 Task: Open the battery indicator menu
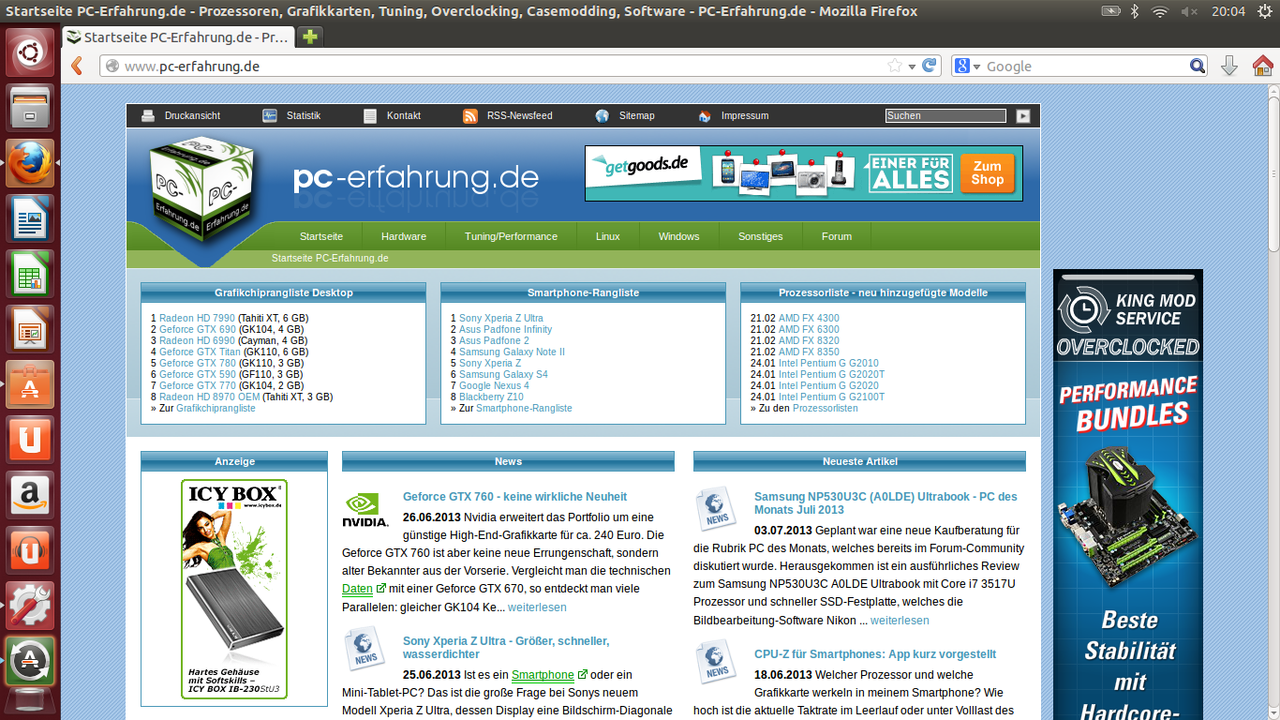(x=1110, y=12)
